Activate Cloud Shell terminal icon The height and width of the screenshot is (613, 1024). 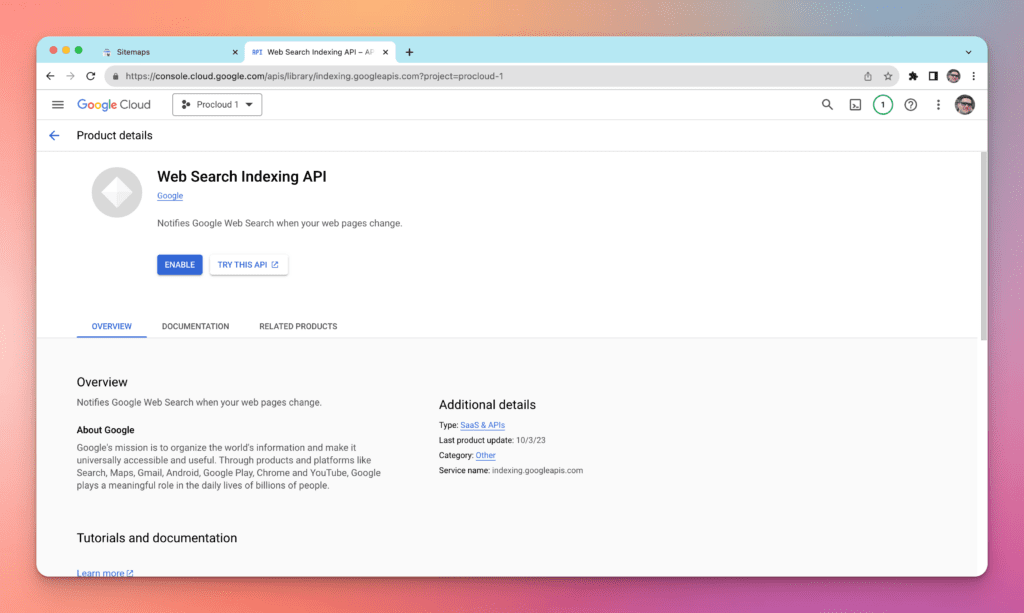pyautogui.click(x=855, y=105)
